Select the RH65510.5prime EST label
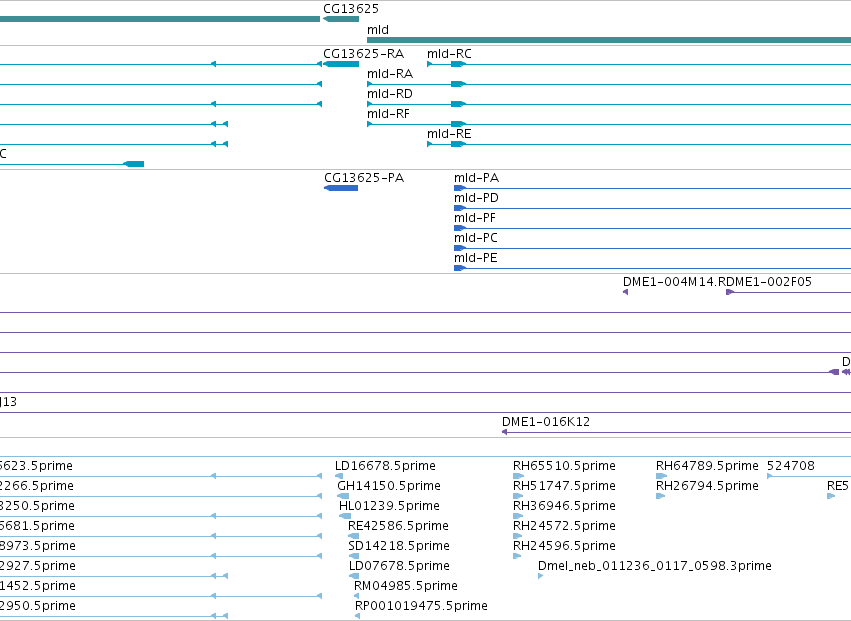This screenshot has height=621, width=851. [x=564, y=466]
